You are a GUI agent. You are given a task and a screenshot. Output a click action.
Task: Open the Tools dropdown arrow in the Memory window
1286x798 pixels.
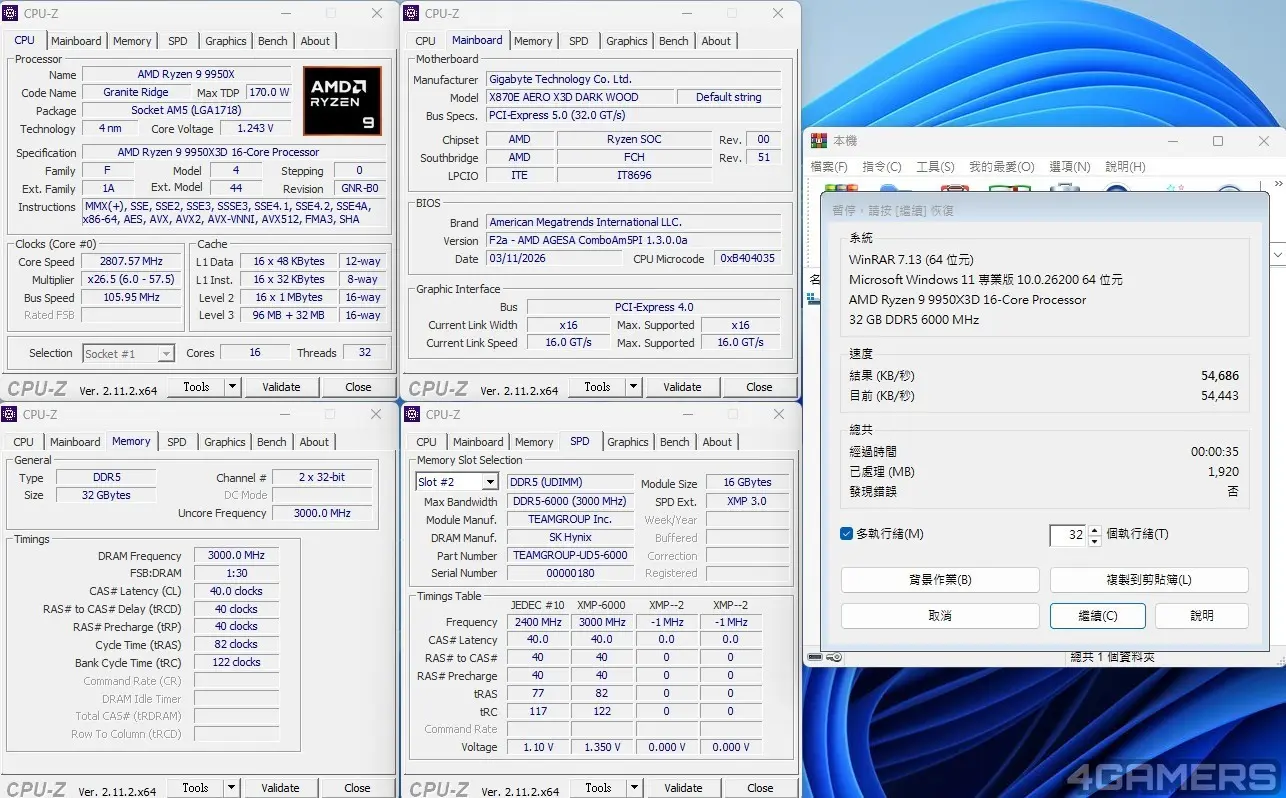coord(232,788)
